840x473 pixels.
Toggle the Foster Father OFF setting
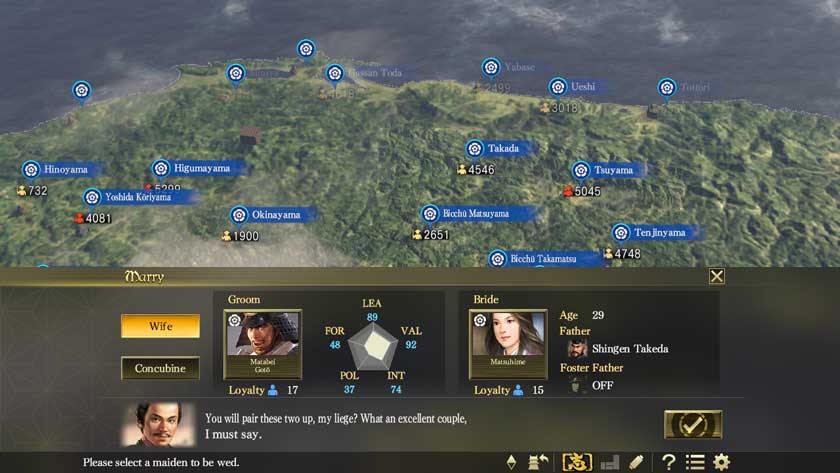tap(602, 385)
